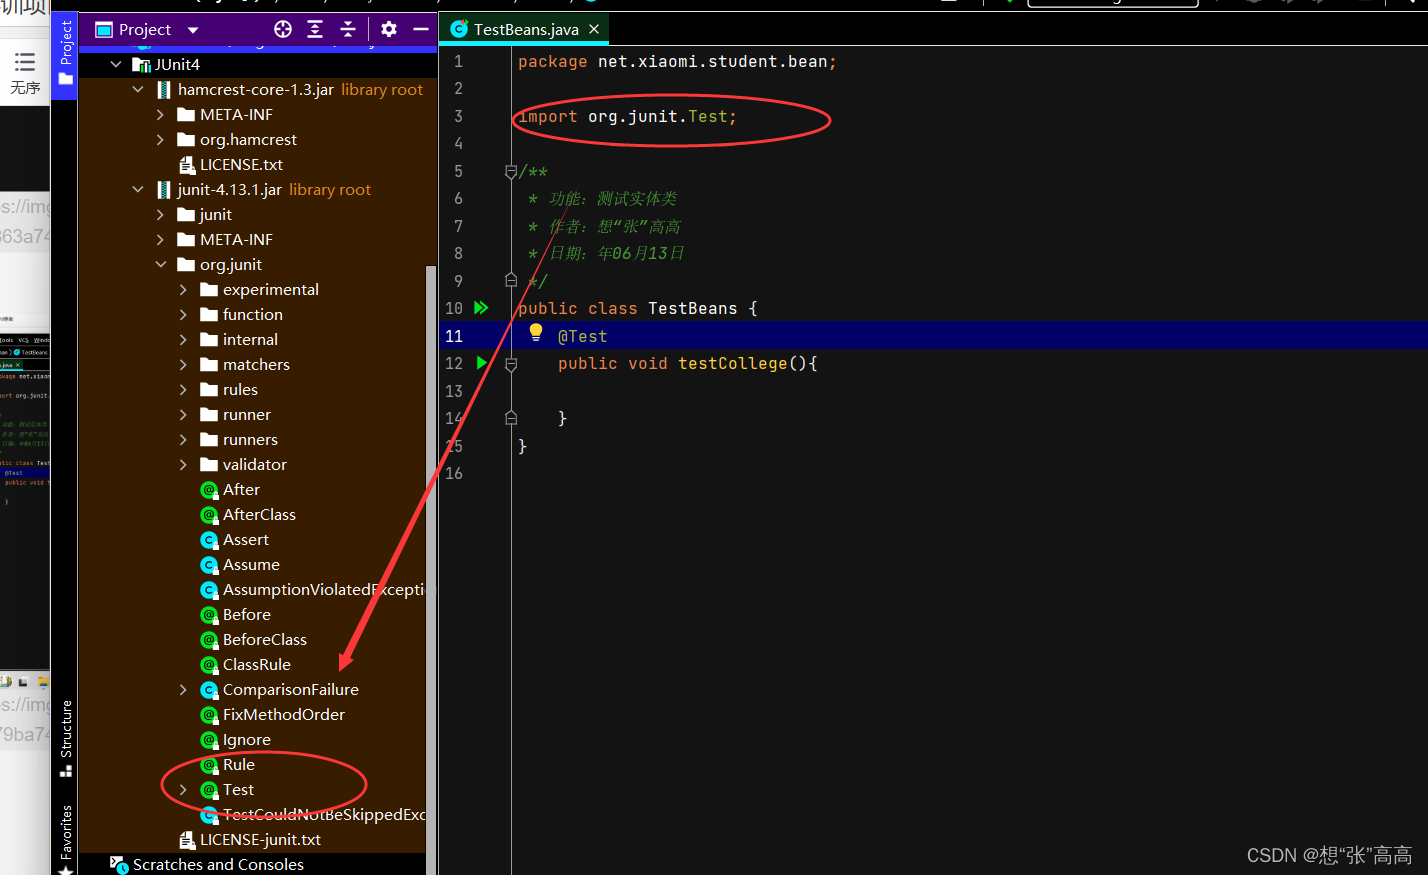Select LICENSE-junit.txt file
1428x875 pixels.
coord(250,839)
